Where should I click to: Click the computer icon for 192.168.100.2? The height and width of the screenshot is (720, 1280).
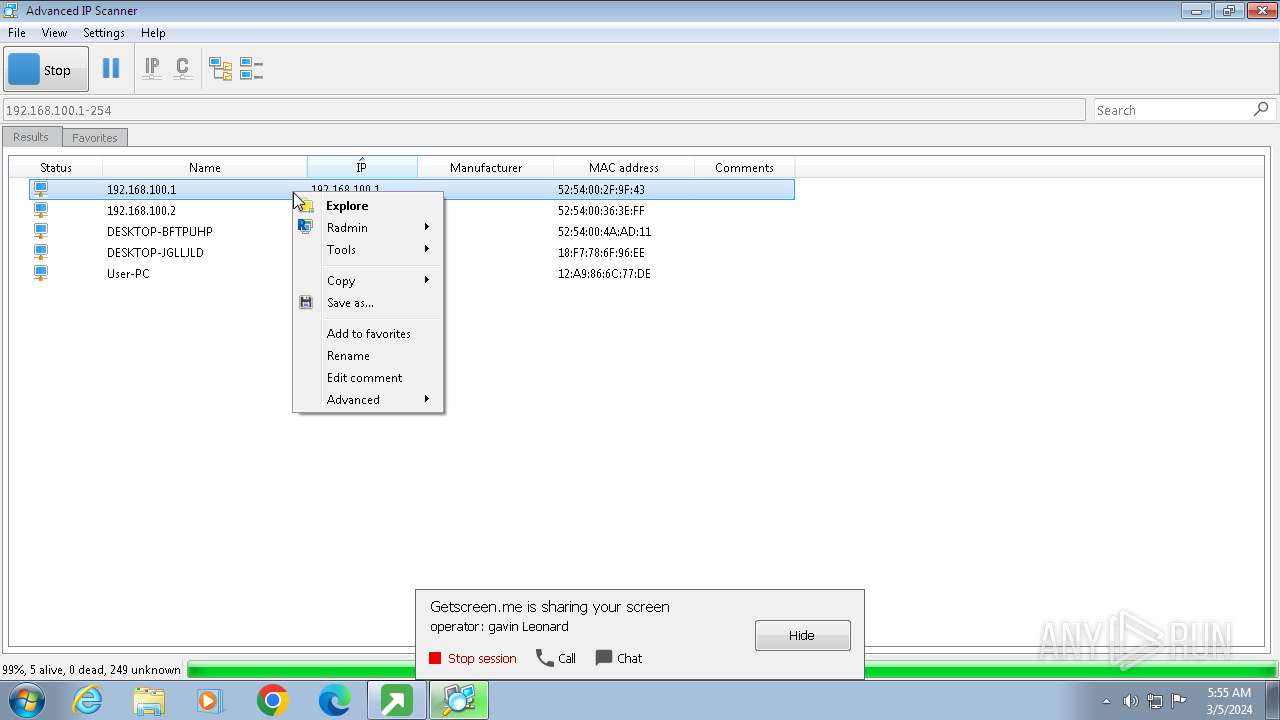pos(41,210)
